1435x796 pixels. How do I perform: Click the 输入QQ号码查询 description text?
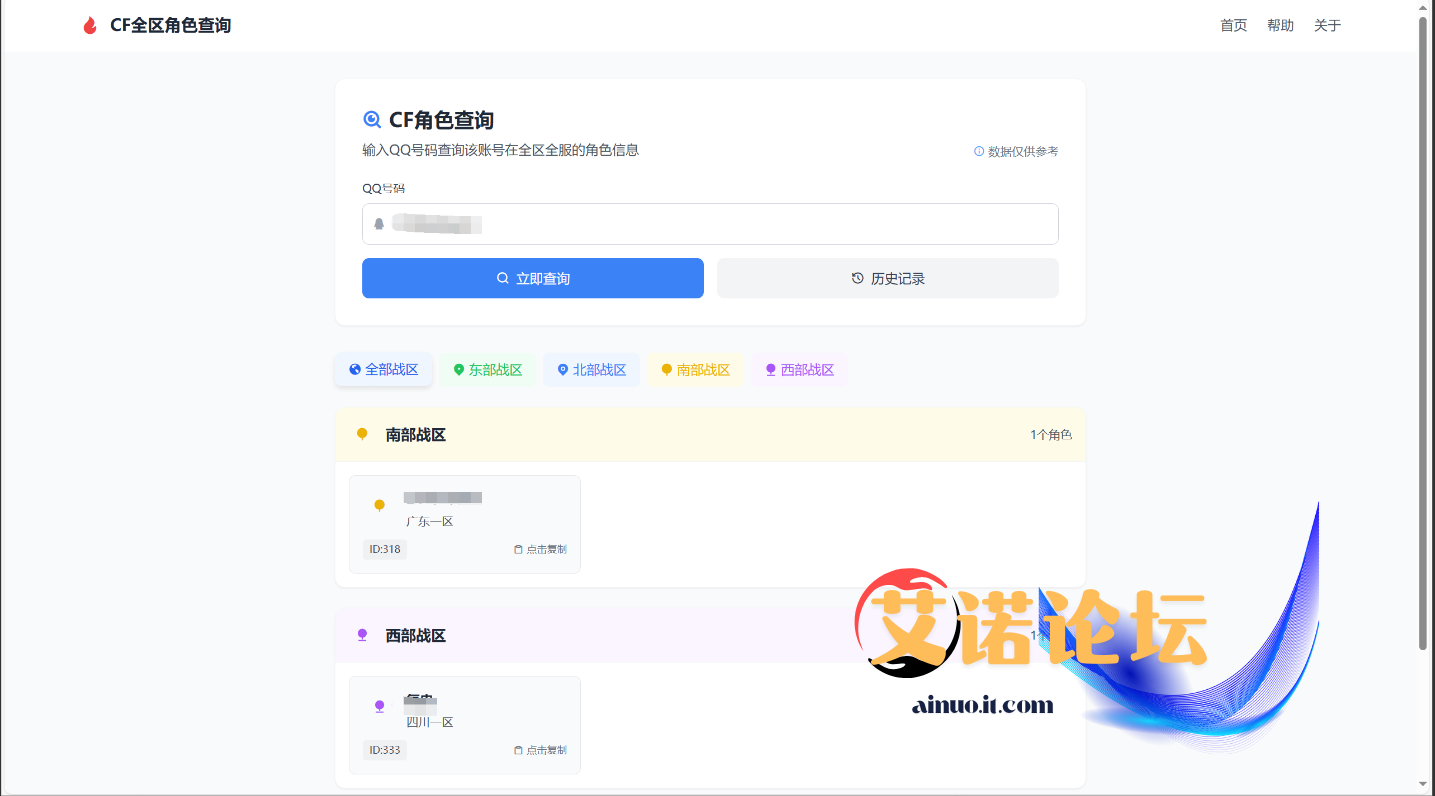click(x=500, y=150)
